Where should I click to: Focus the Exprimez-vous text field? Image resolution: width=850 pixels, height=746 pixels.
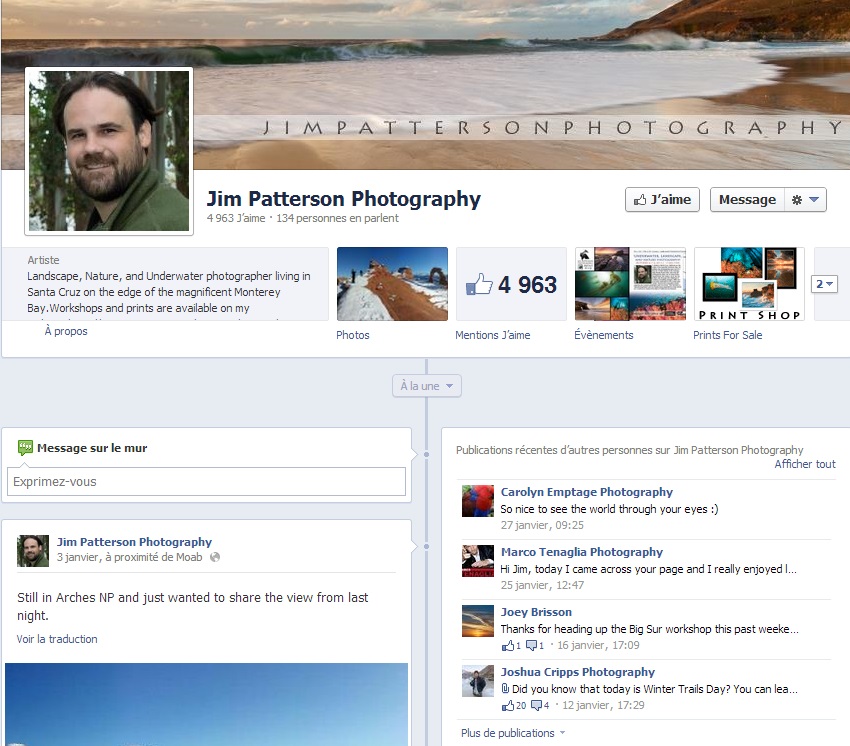click(206, 481)
